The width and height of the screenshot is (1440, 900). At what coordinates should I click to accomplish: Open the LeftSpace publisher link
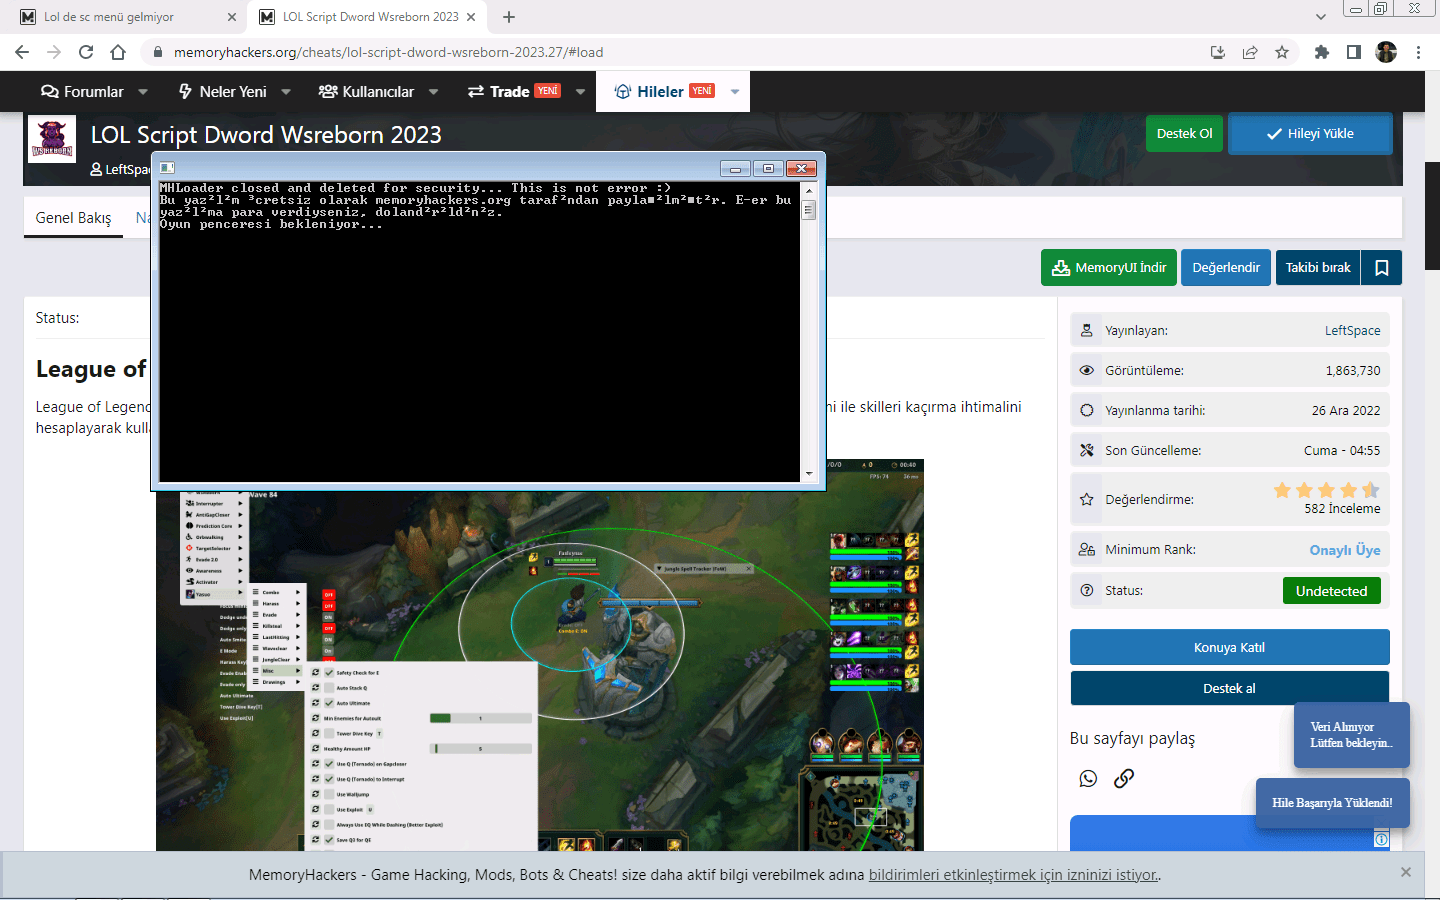(1352, 331)
